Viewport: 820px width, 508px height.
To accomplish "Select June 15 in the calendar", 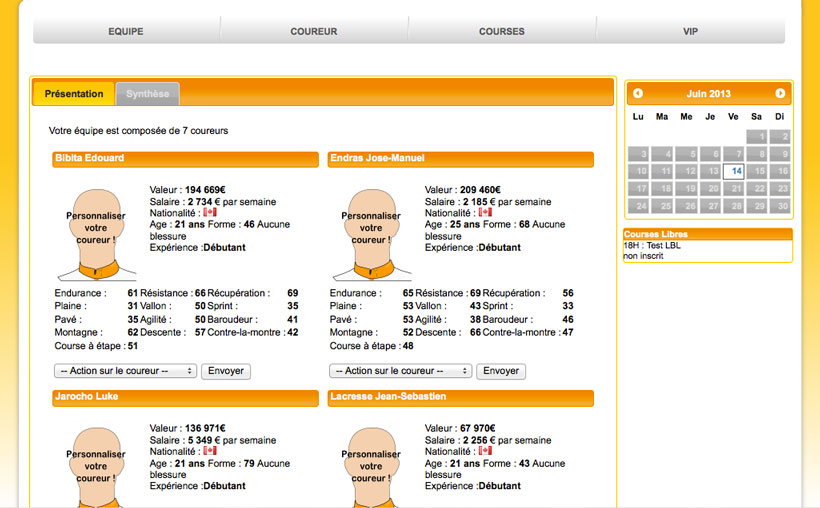I will coord(757,171).
